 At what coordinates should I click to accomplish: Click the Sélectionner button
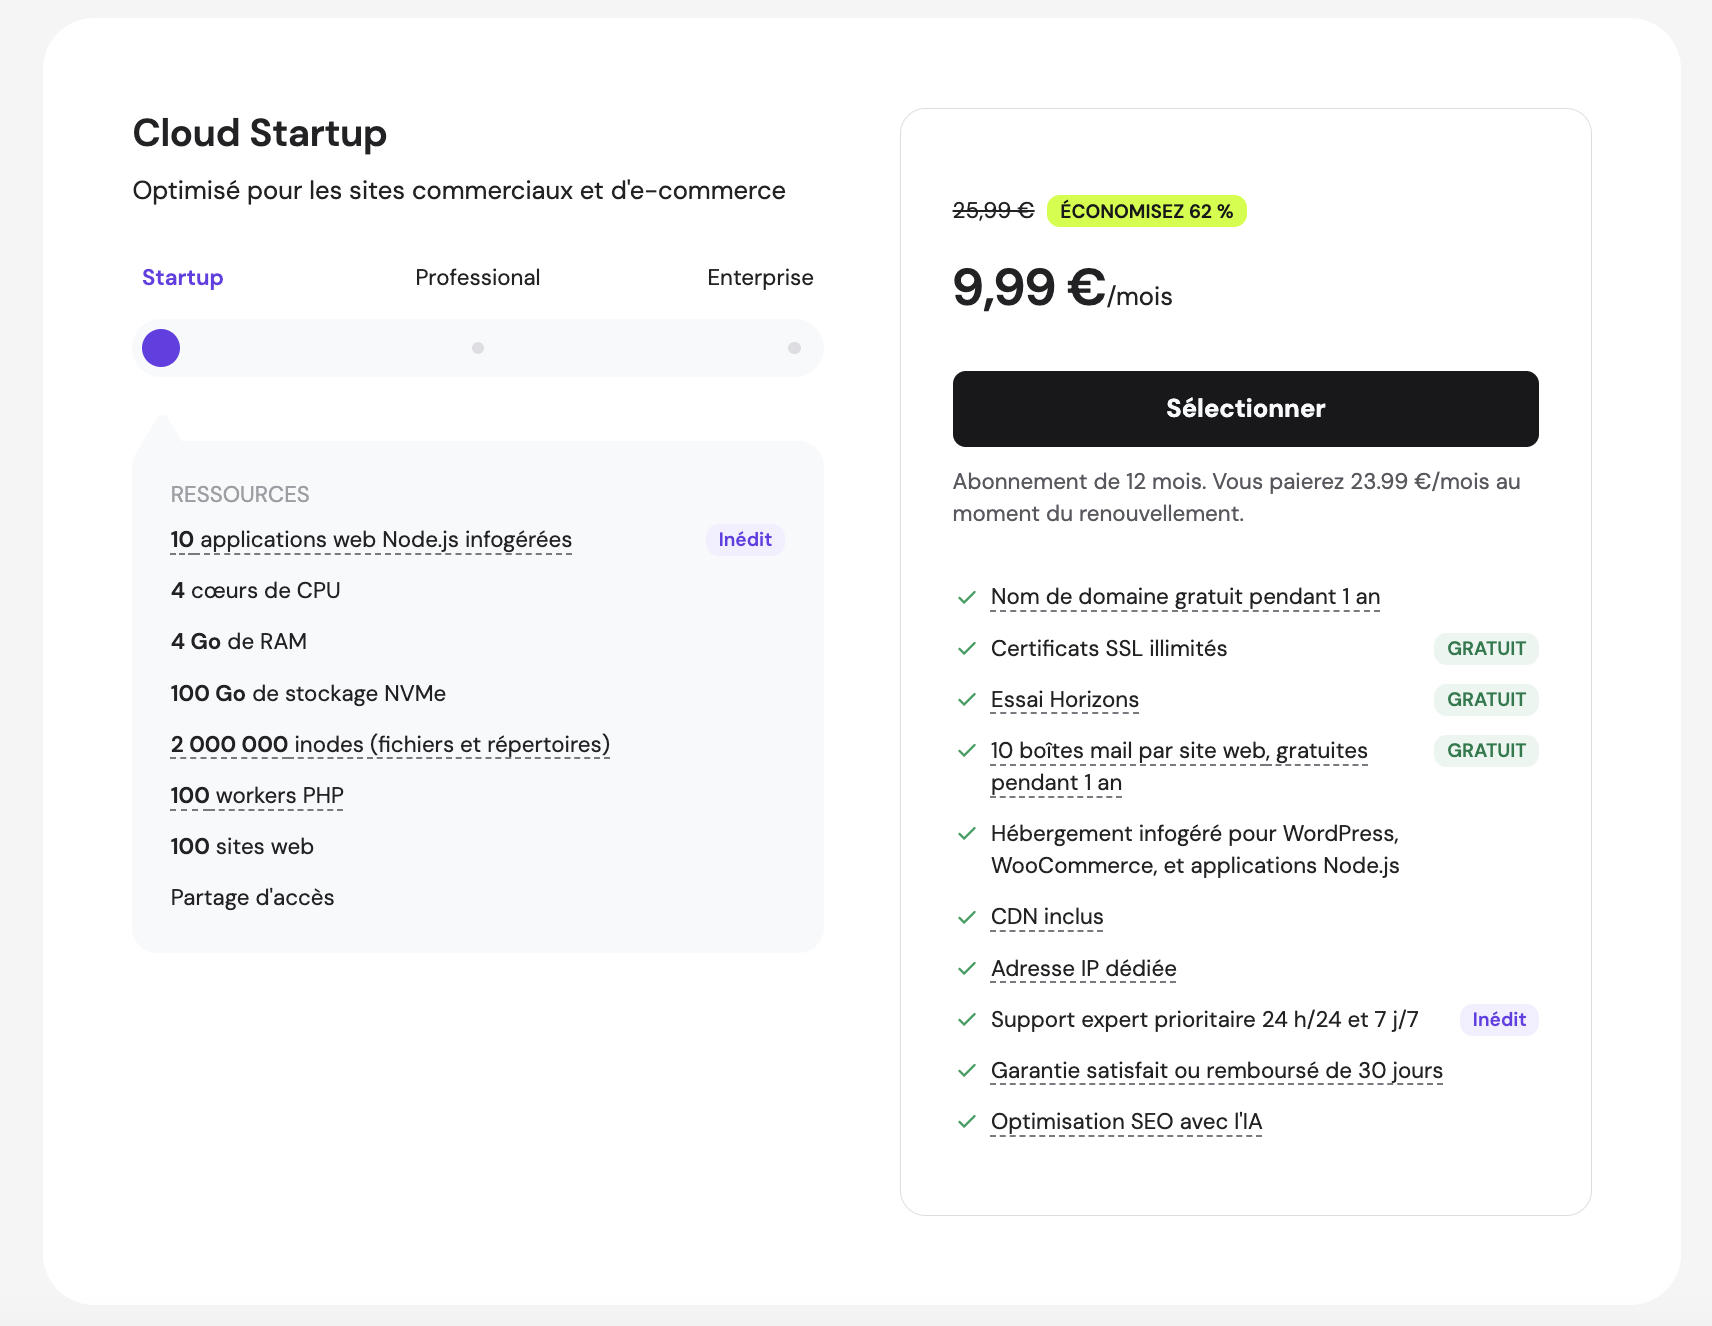1245,409
